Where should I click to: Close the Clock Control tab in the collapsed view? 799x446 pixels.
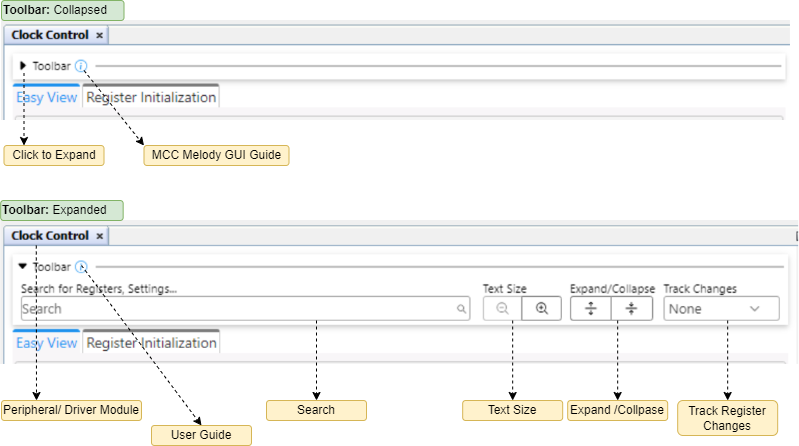click(99, 35)
